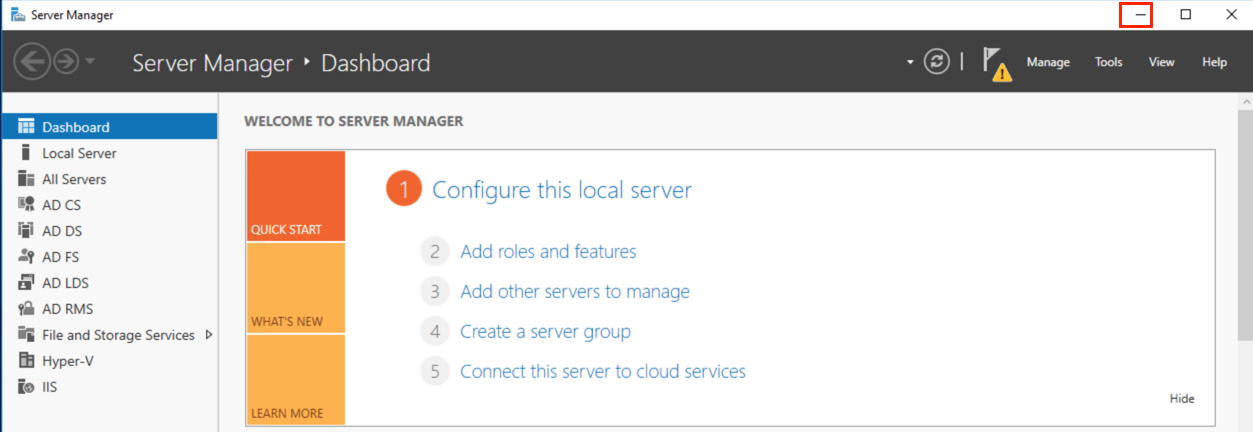
Task: Click Connect this server to cloud services
Action: pyautogui.click(x=603, y=371)
